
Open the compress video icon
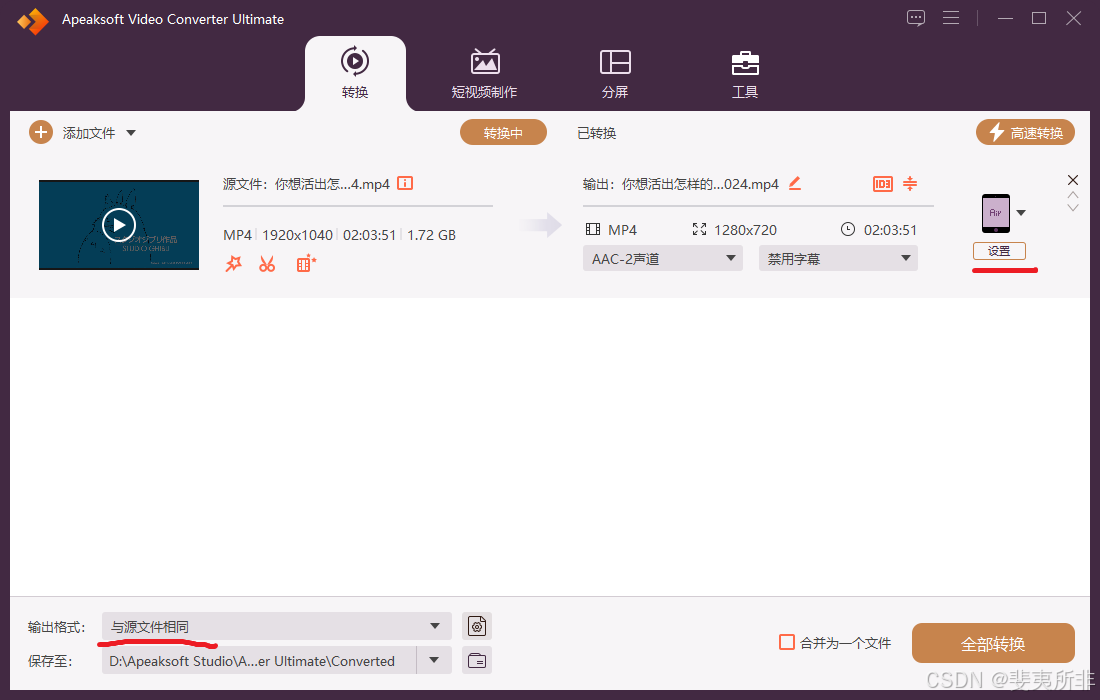(x=910, y=183)
